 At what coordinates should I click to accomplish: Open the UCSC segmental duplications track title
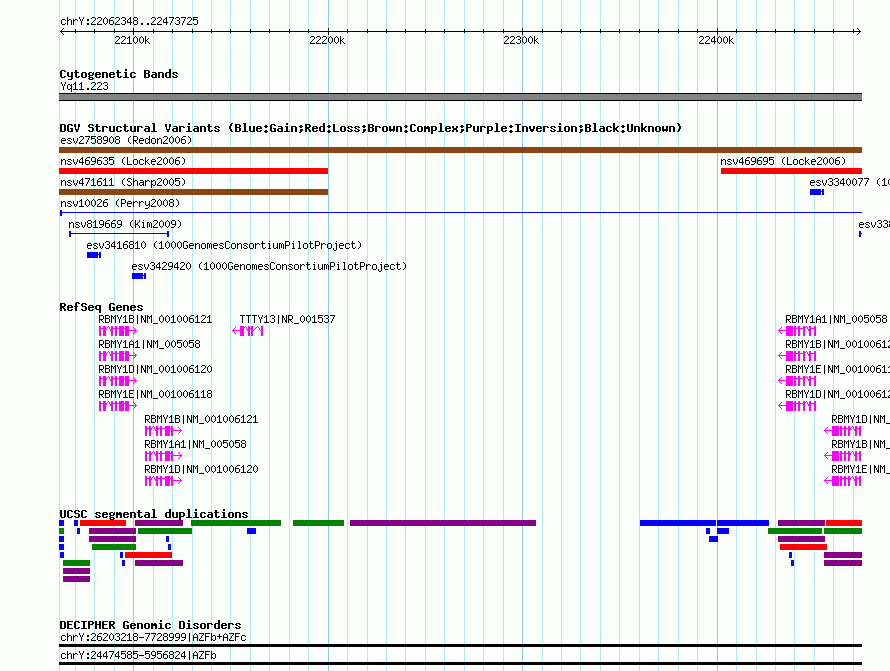point(154,514)
